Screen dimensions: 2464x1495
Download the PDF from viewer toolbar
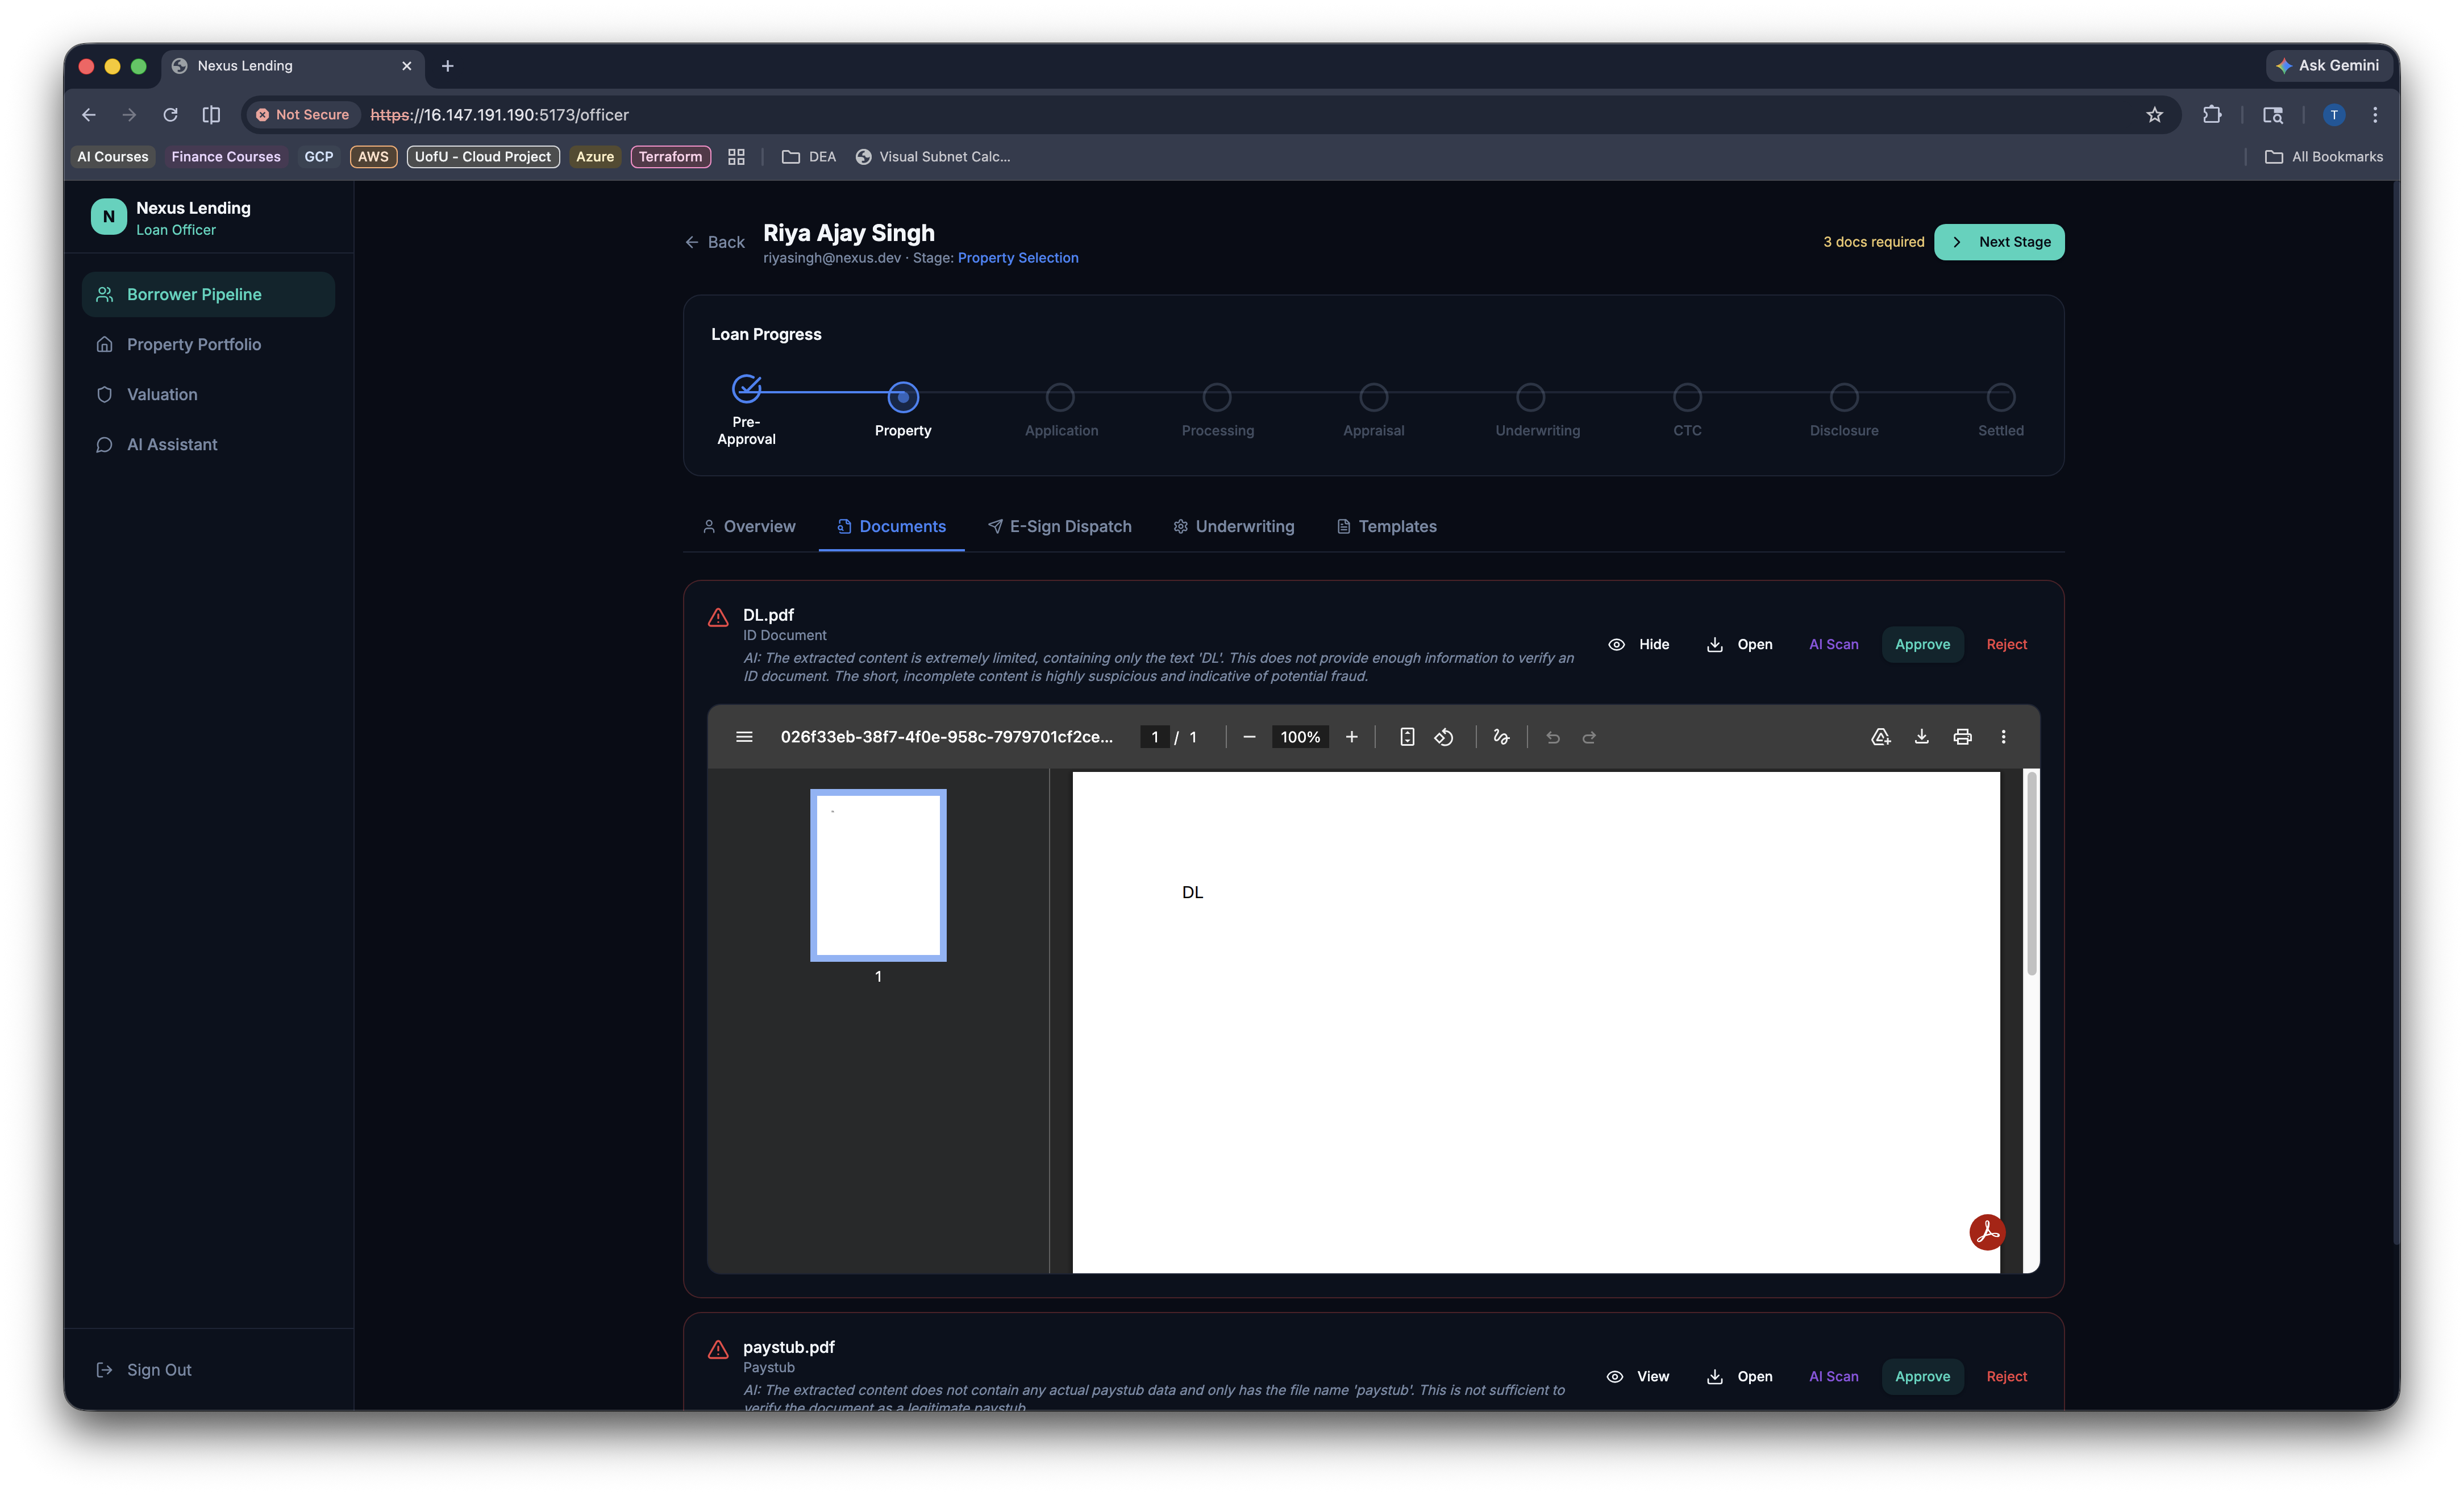[1921, 737]
